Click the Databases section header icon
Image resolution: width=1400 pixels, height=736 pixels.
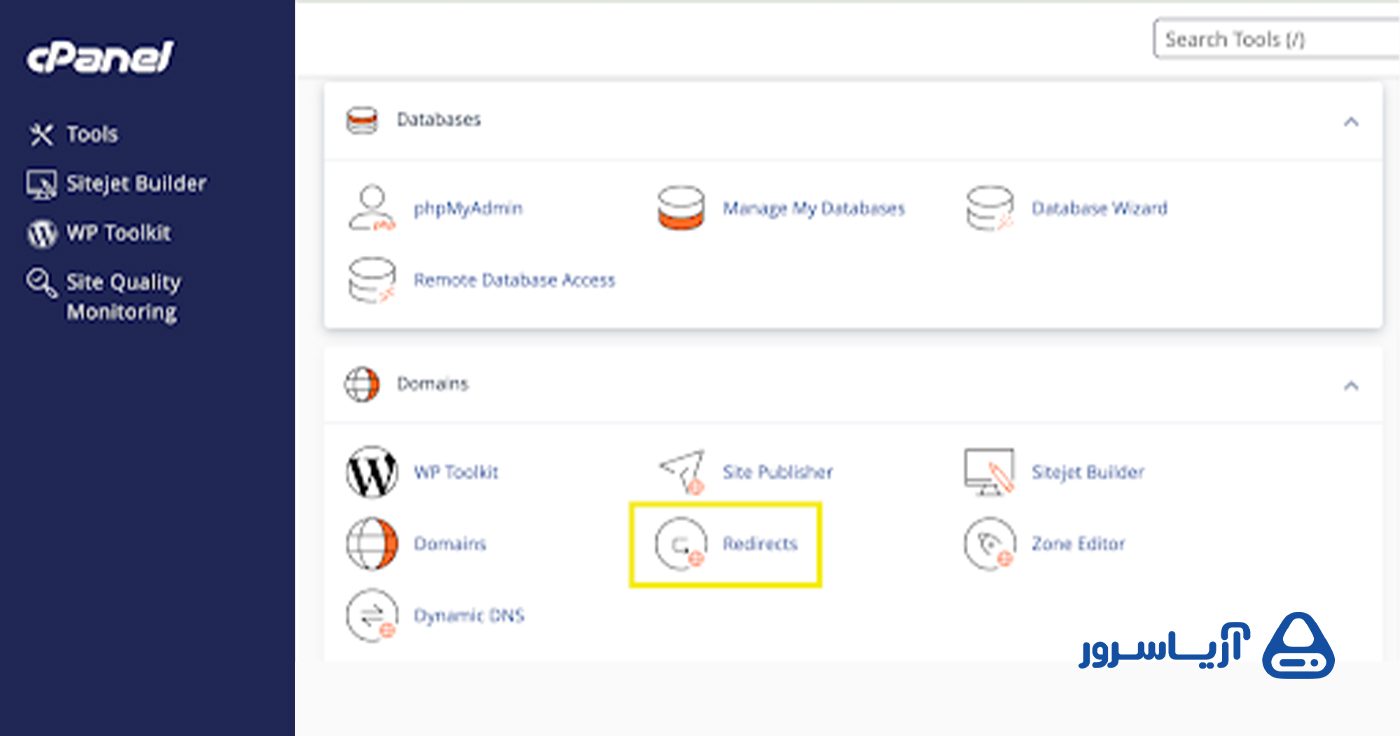point(361,121)
